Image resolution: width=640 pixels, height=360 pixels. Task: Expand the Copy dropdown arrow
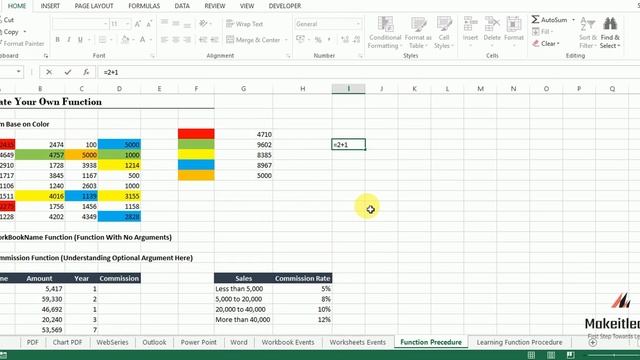pyautogui.click(x=25, y=31)
